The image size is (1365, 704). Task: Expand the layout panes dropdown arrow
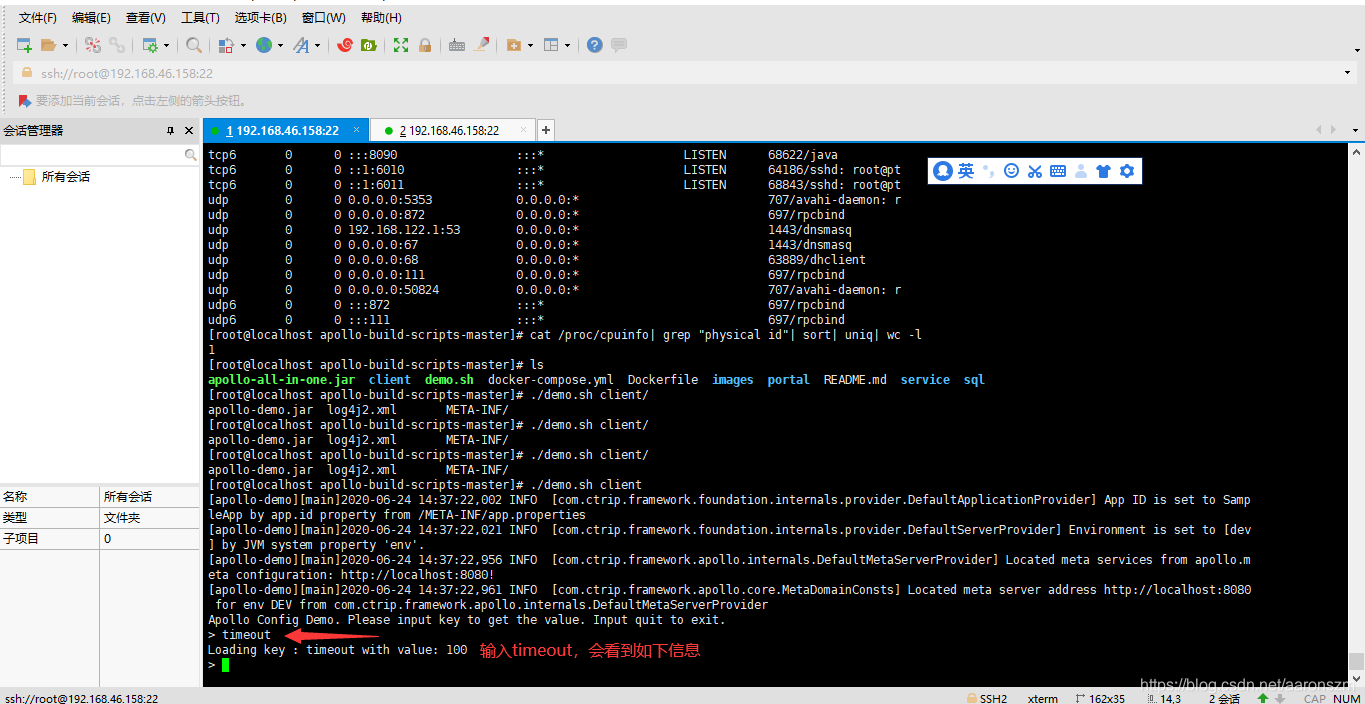coord(568,45)
